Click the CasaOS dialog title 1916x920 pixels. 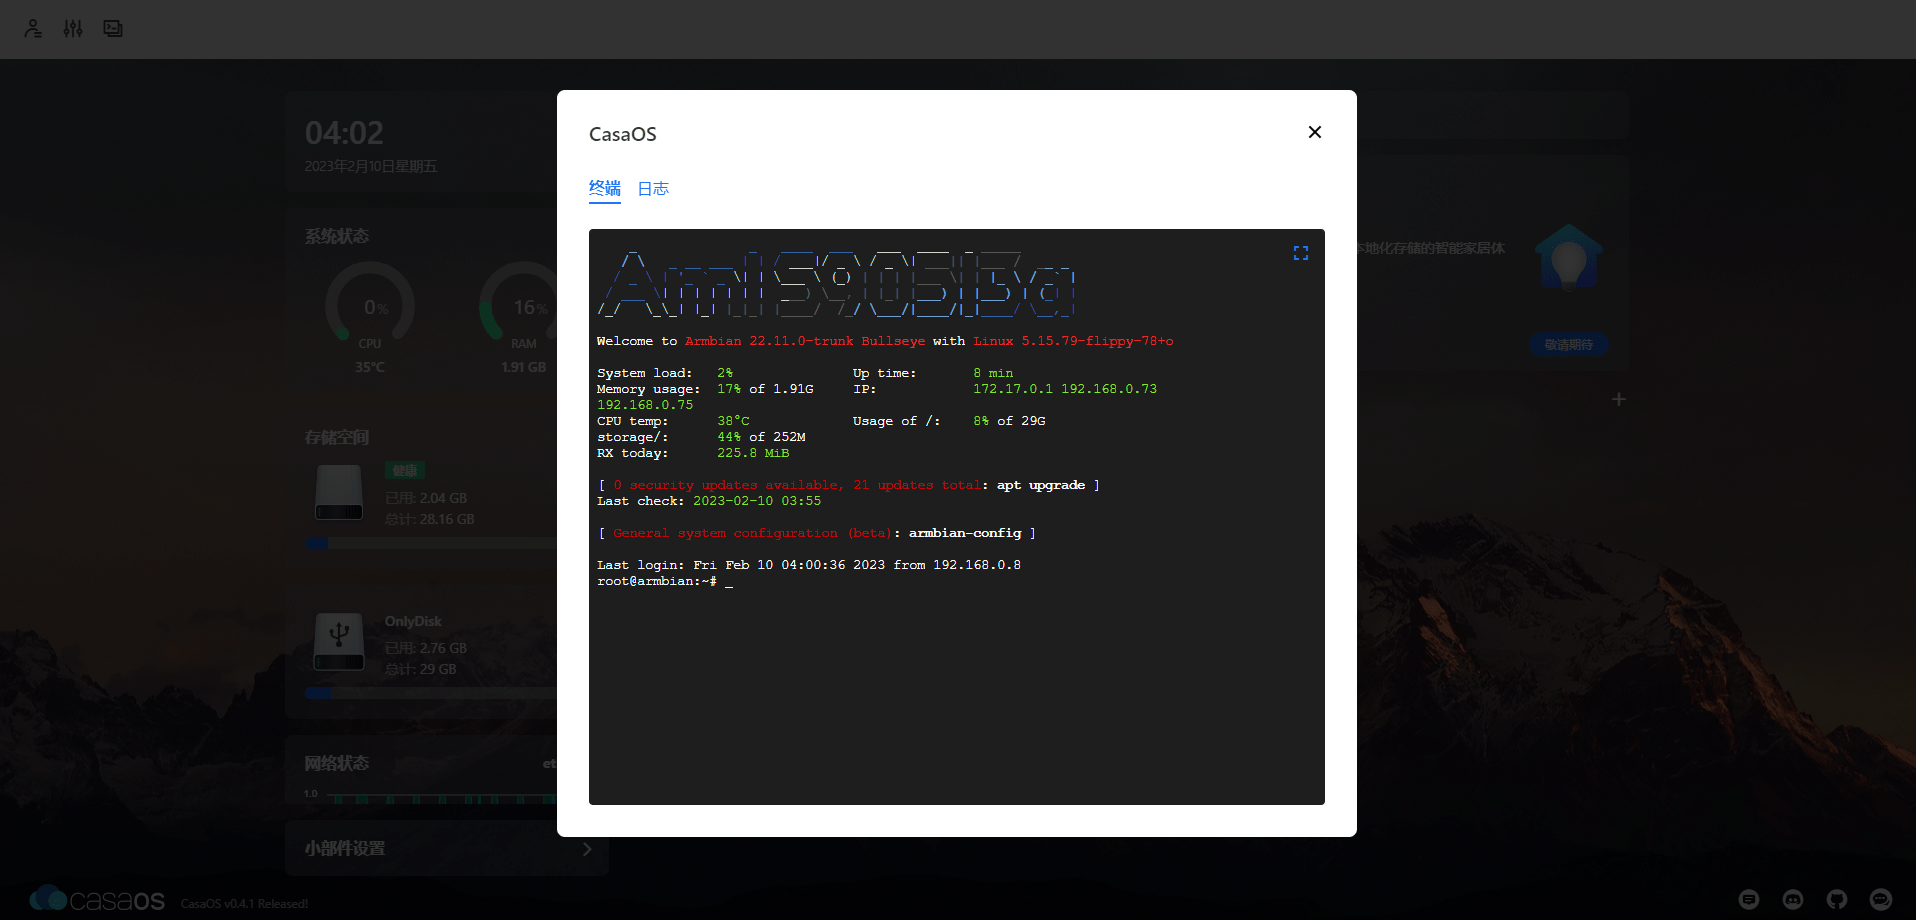pos(623,134)
